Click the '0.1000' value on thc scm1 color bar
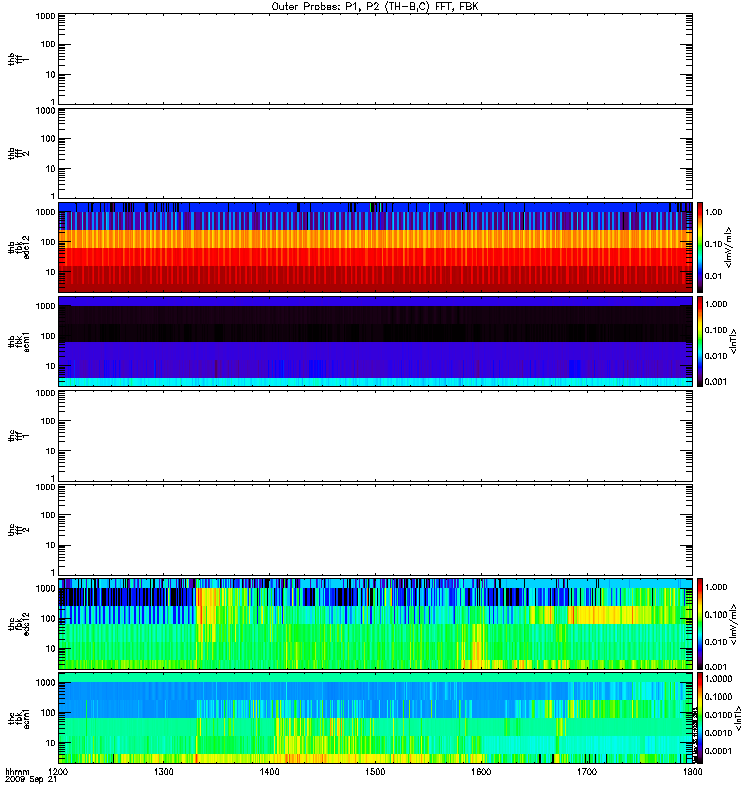The width and height of the screenshot is (750, 800). pos(718,696)
